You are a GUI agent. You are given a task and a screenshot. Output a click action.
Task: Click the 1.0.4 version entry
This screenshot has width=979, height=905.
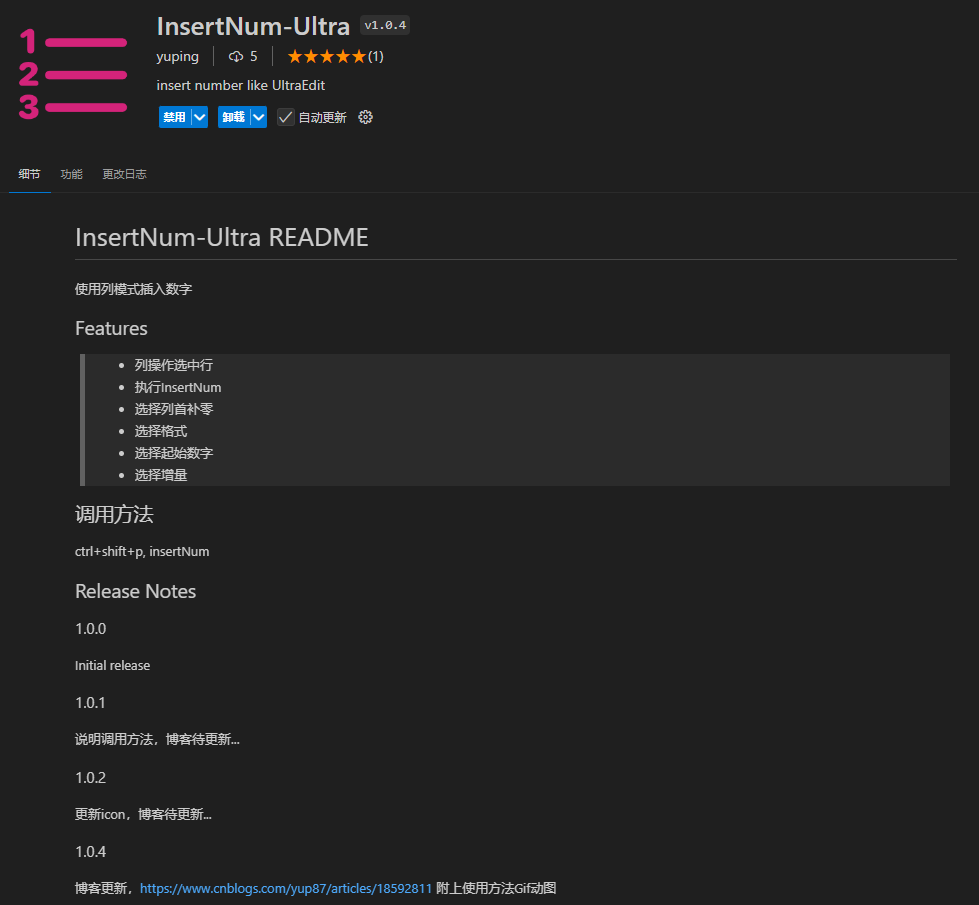[91, 852]
